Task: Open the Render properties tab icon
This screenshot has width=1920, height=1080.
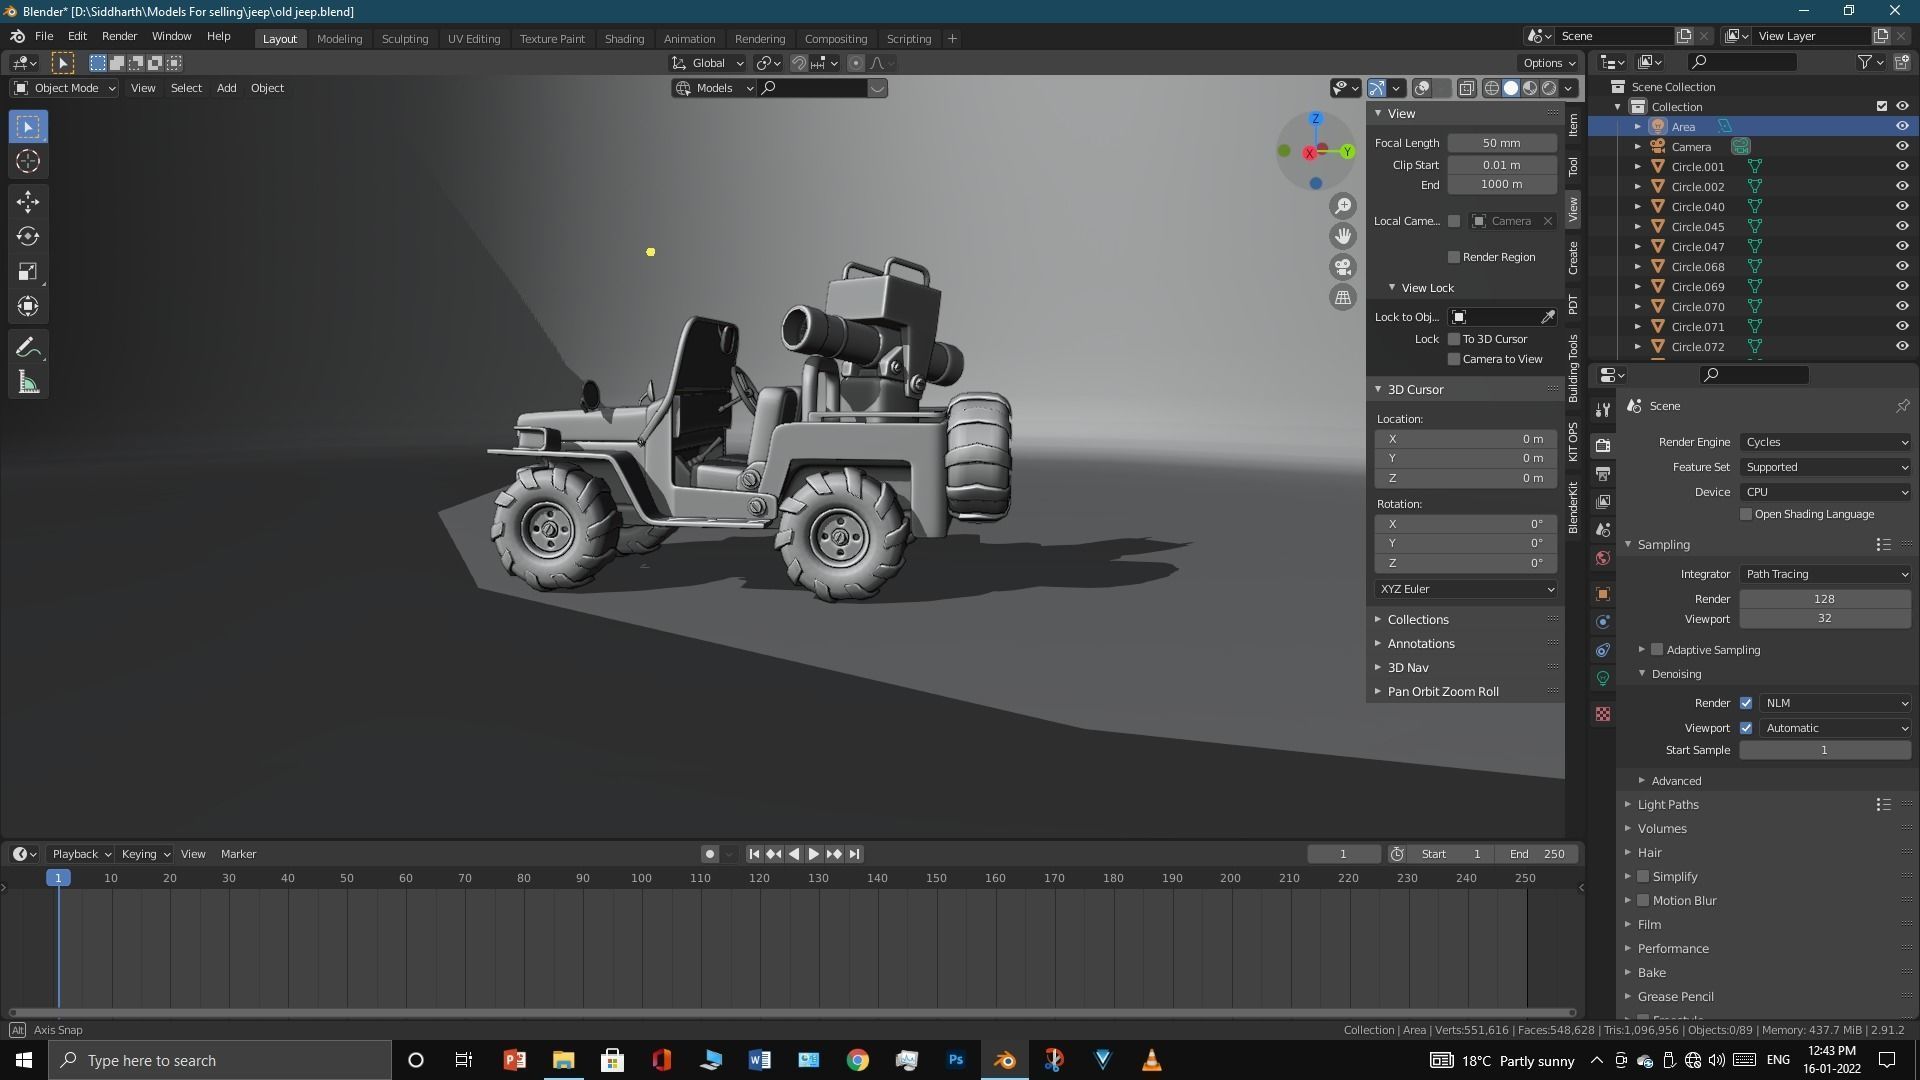Action: (1603, 445)
